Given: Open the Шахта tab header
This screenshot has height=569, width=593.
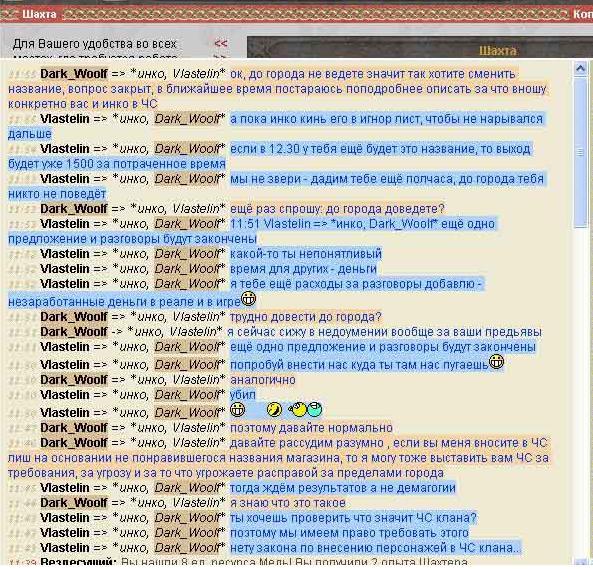Looking at the screenshot, I should tap(39, 14).
